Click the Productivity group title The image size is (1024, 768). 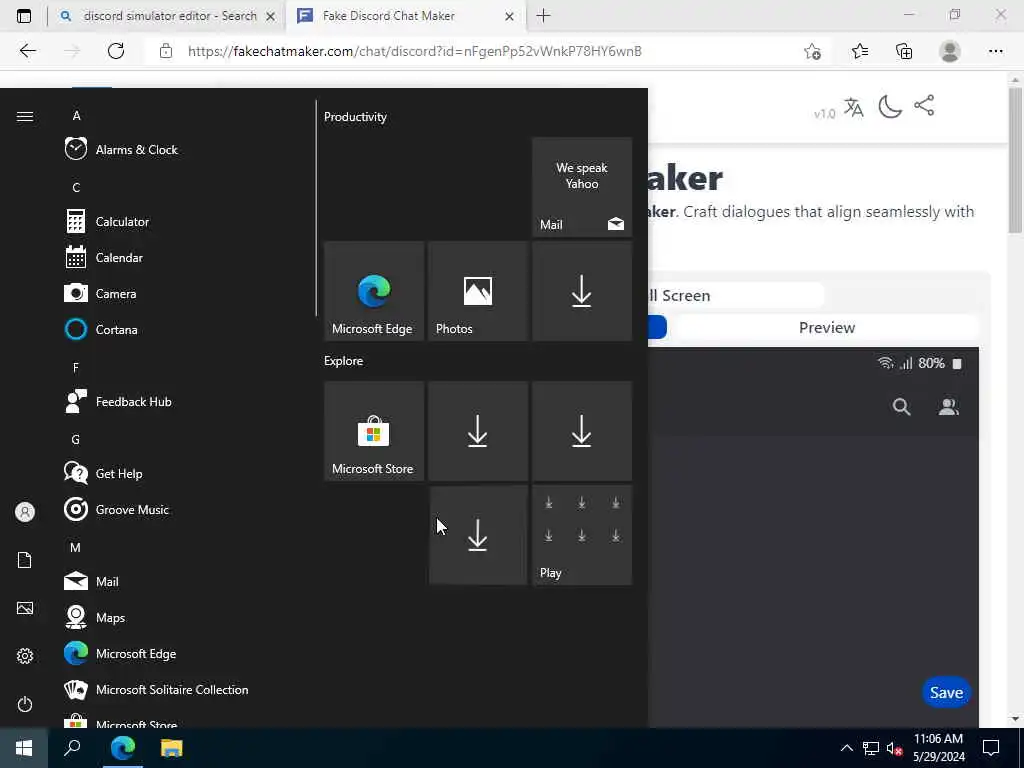tap(355, 117)
